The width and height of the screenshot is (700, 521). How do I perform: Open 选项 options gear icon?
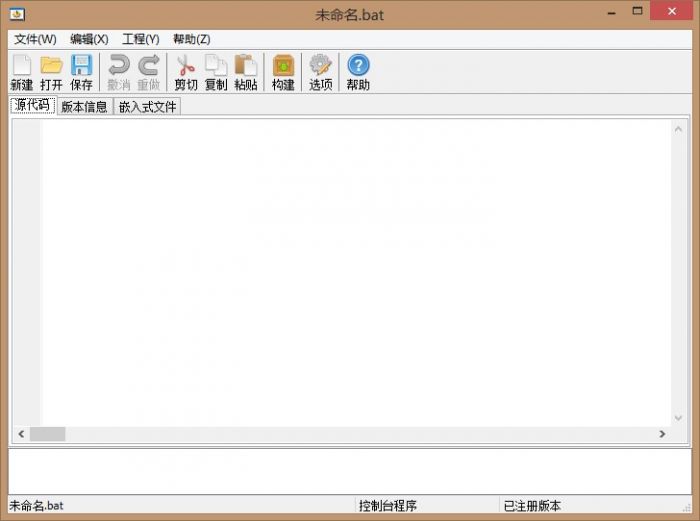pos(321,72)
